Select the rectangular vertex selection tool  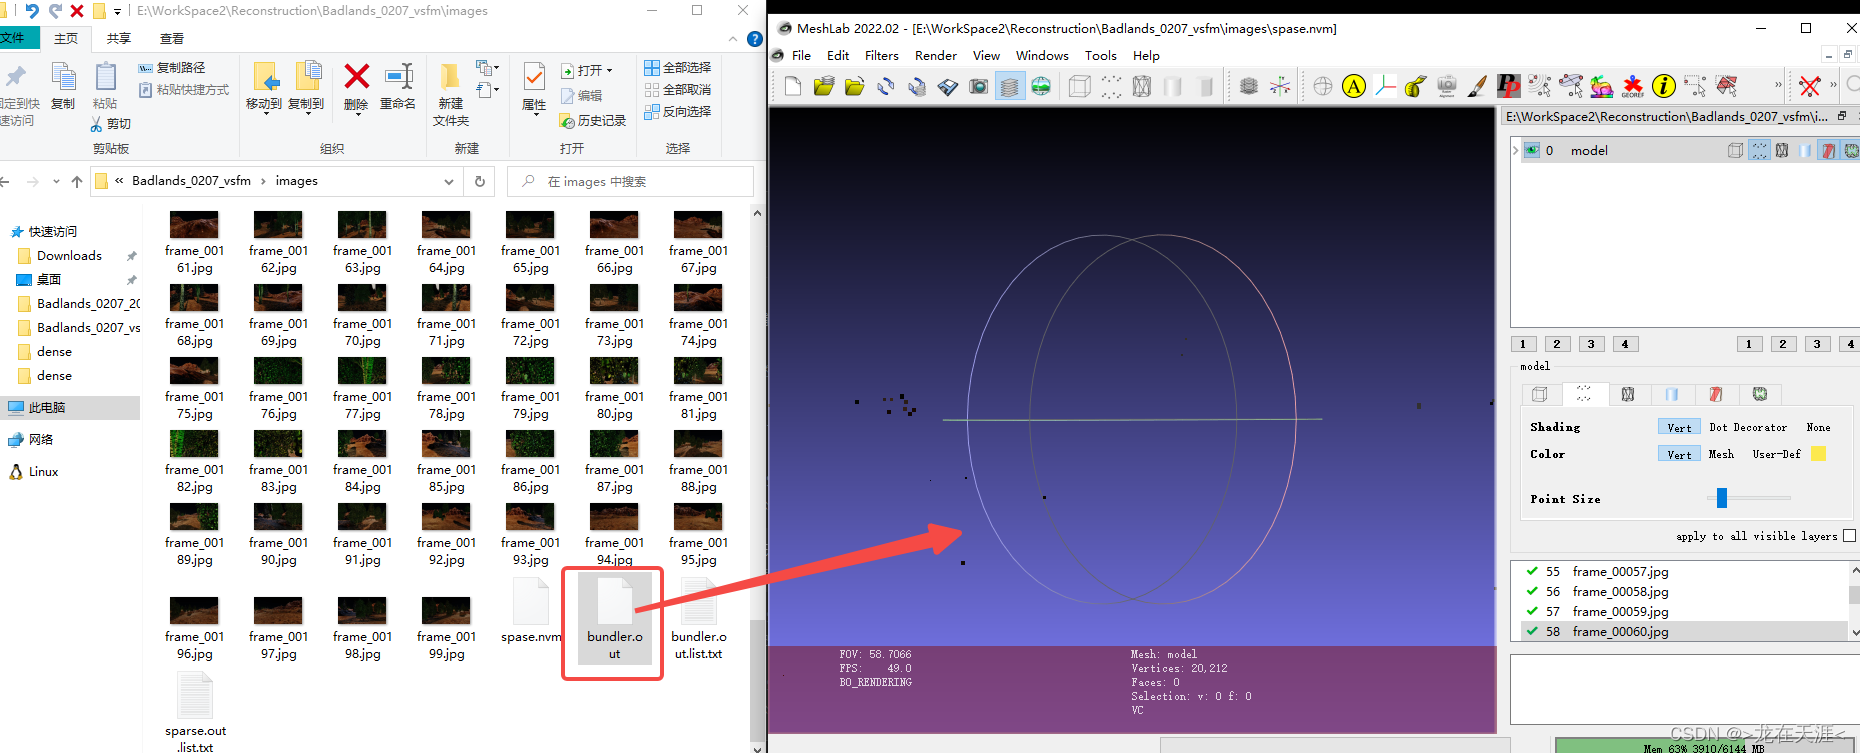click(x=1695, y=86)
